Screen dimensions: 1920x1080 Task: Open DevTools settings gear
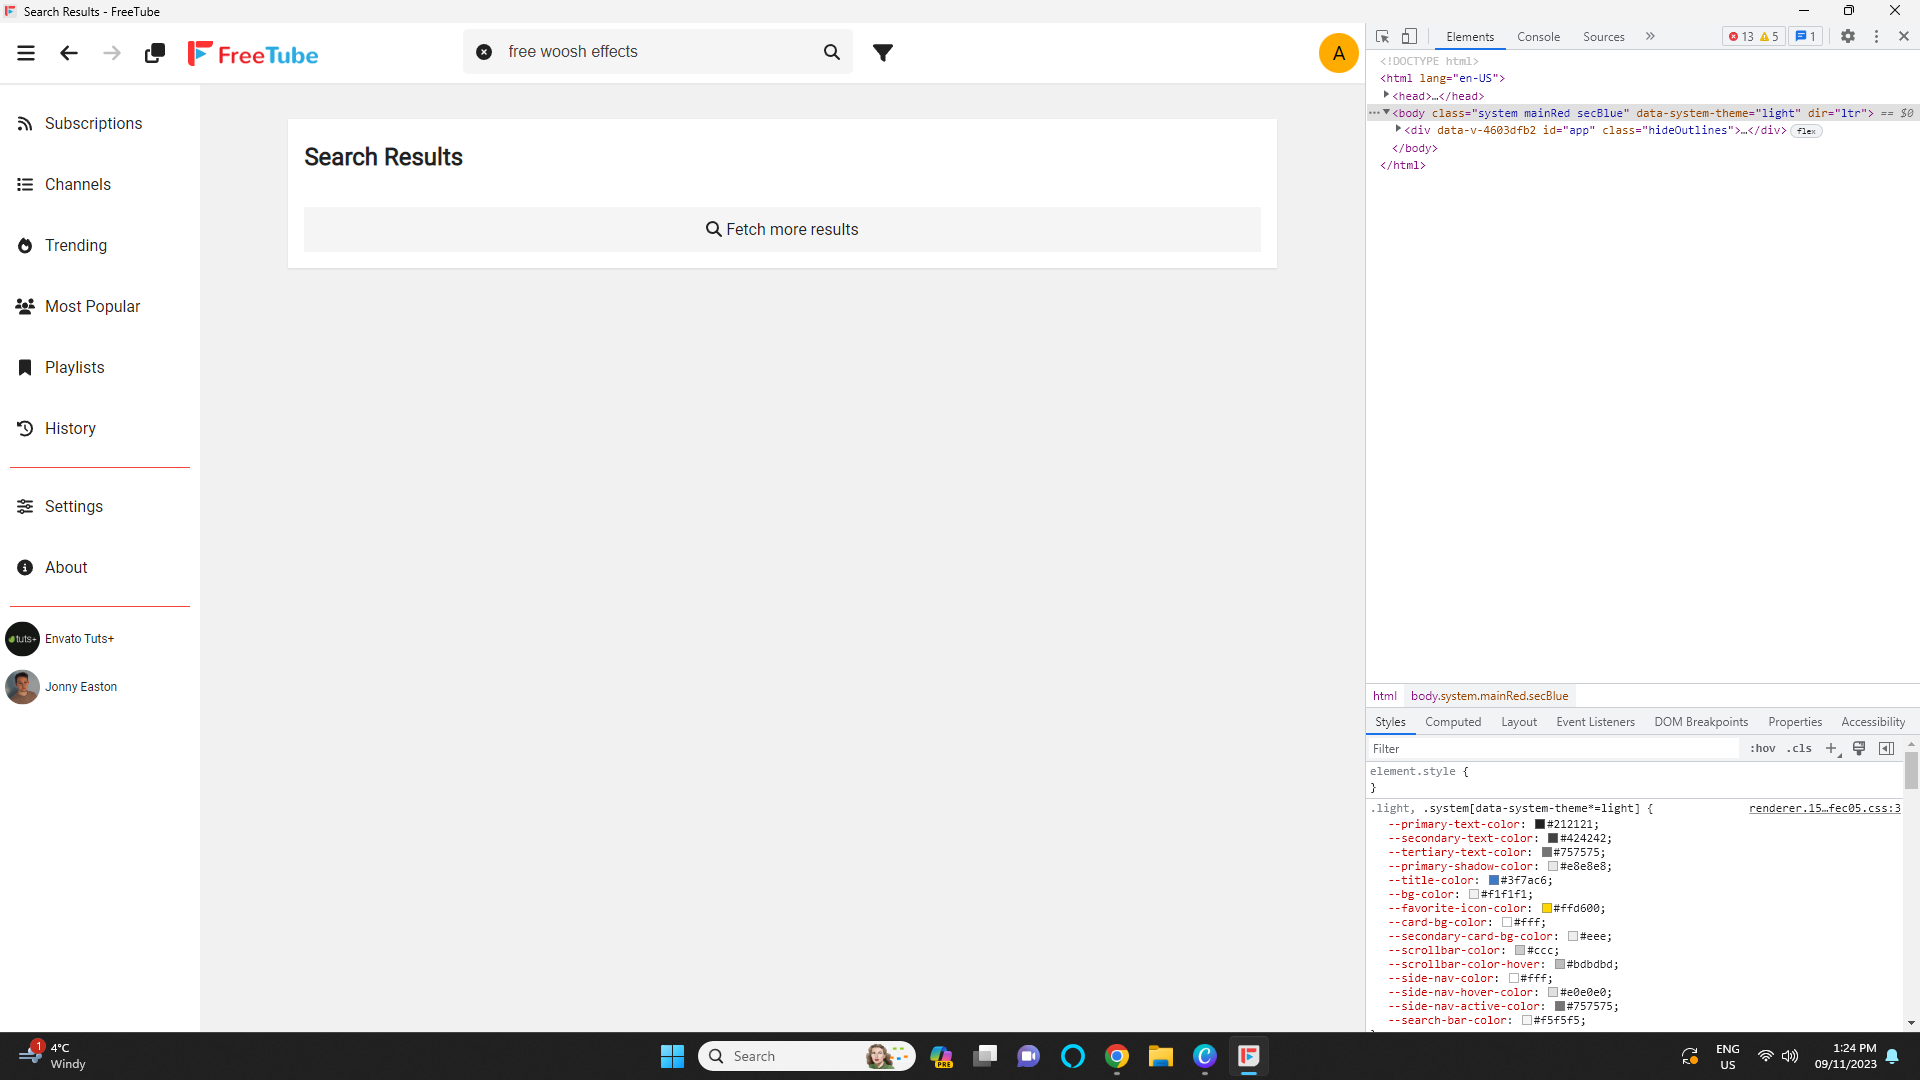[1849, 36]
